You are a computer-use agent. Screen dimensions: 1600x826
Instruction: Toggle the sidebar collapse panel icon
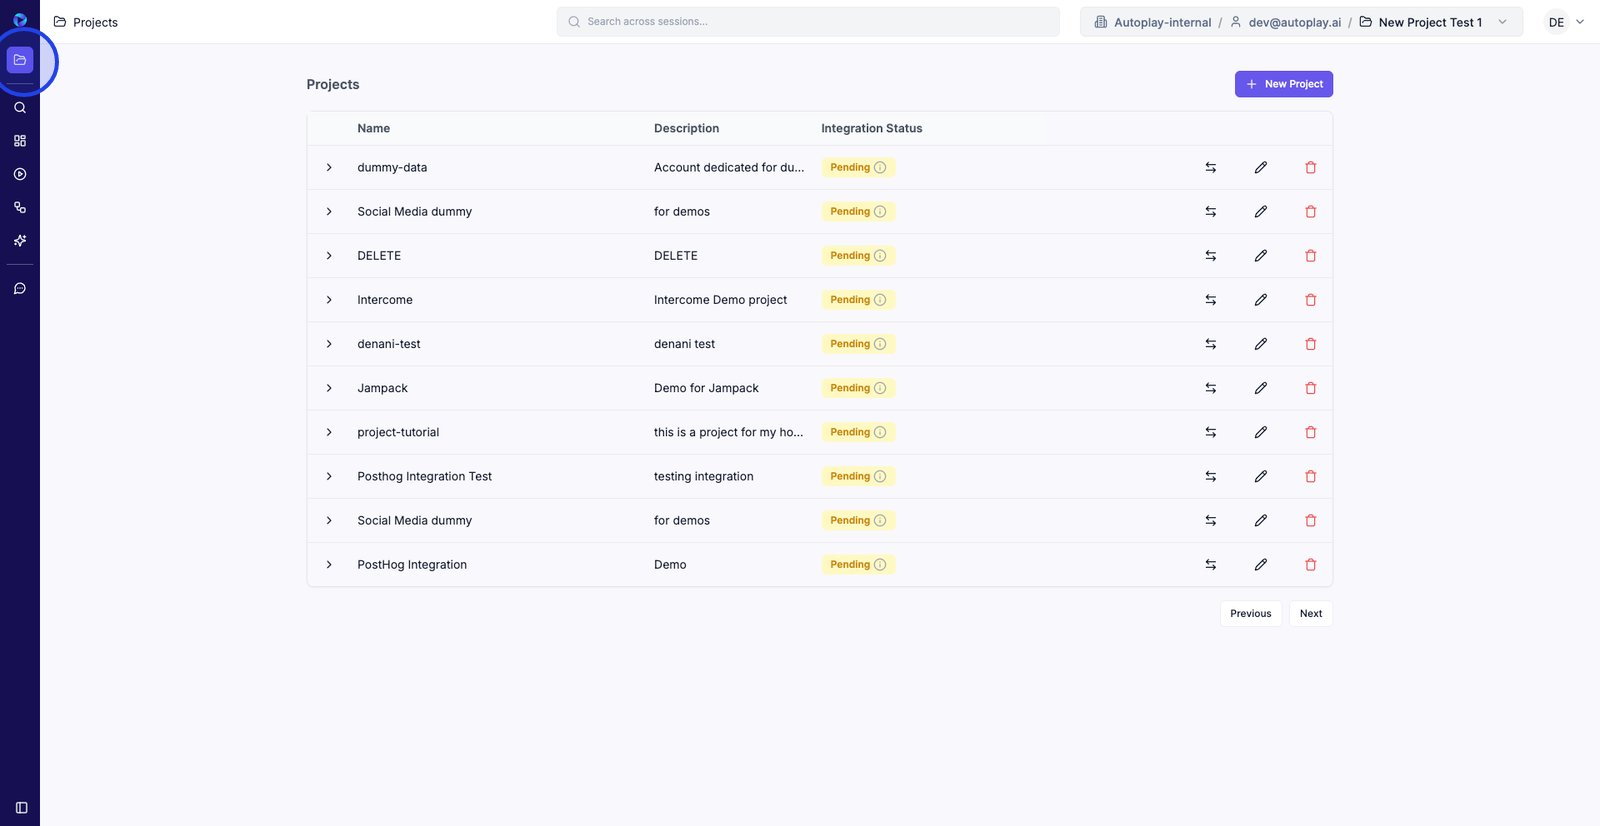pos(21,808)
